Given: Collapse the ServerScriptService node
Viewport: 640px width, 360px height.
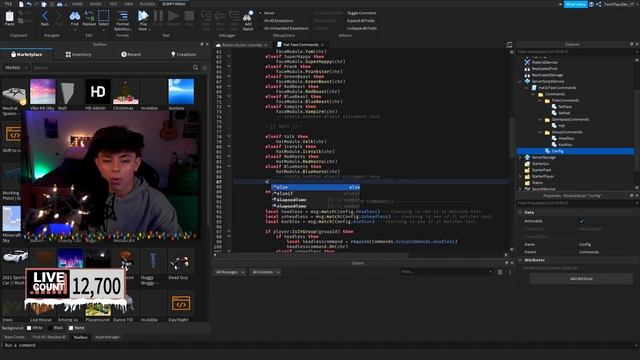Looking at the screenshot, I should [520, 82].
